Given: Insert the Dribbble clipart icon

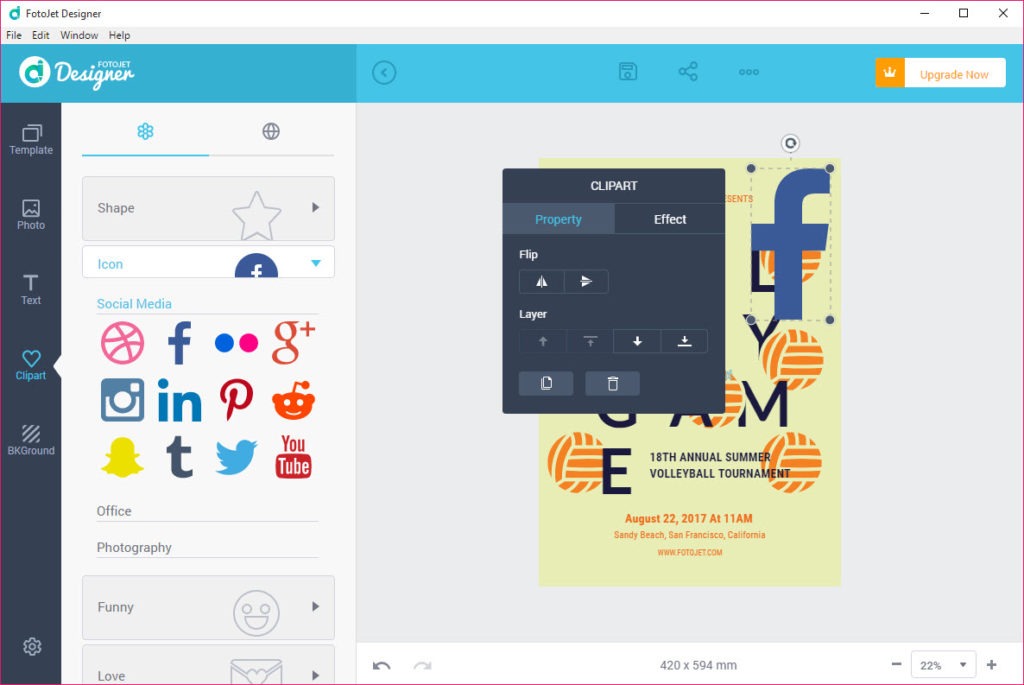Looking at the screenshot, I should pyautogui.click(x=122, y=343).
